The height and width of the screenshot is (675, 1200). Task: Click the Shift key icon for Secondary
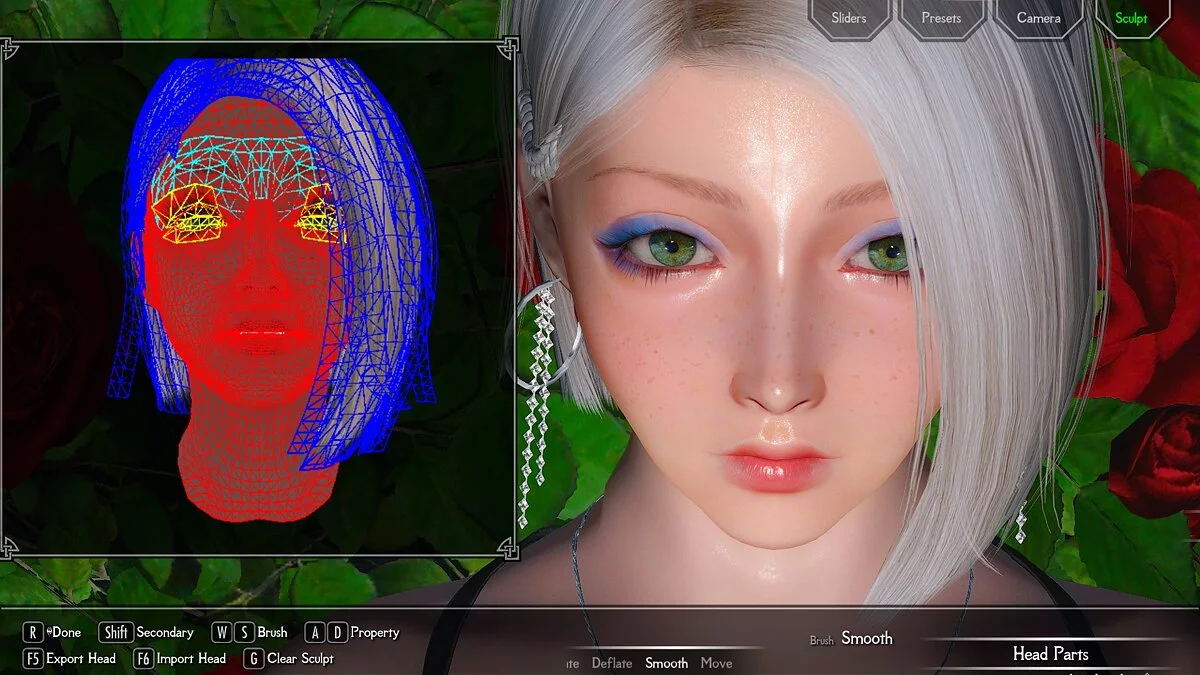click(x=115, y=632)
